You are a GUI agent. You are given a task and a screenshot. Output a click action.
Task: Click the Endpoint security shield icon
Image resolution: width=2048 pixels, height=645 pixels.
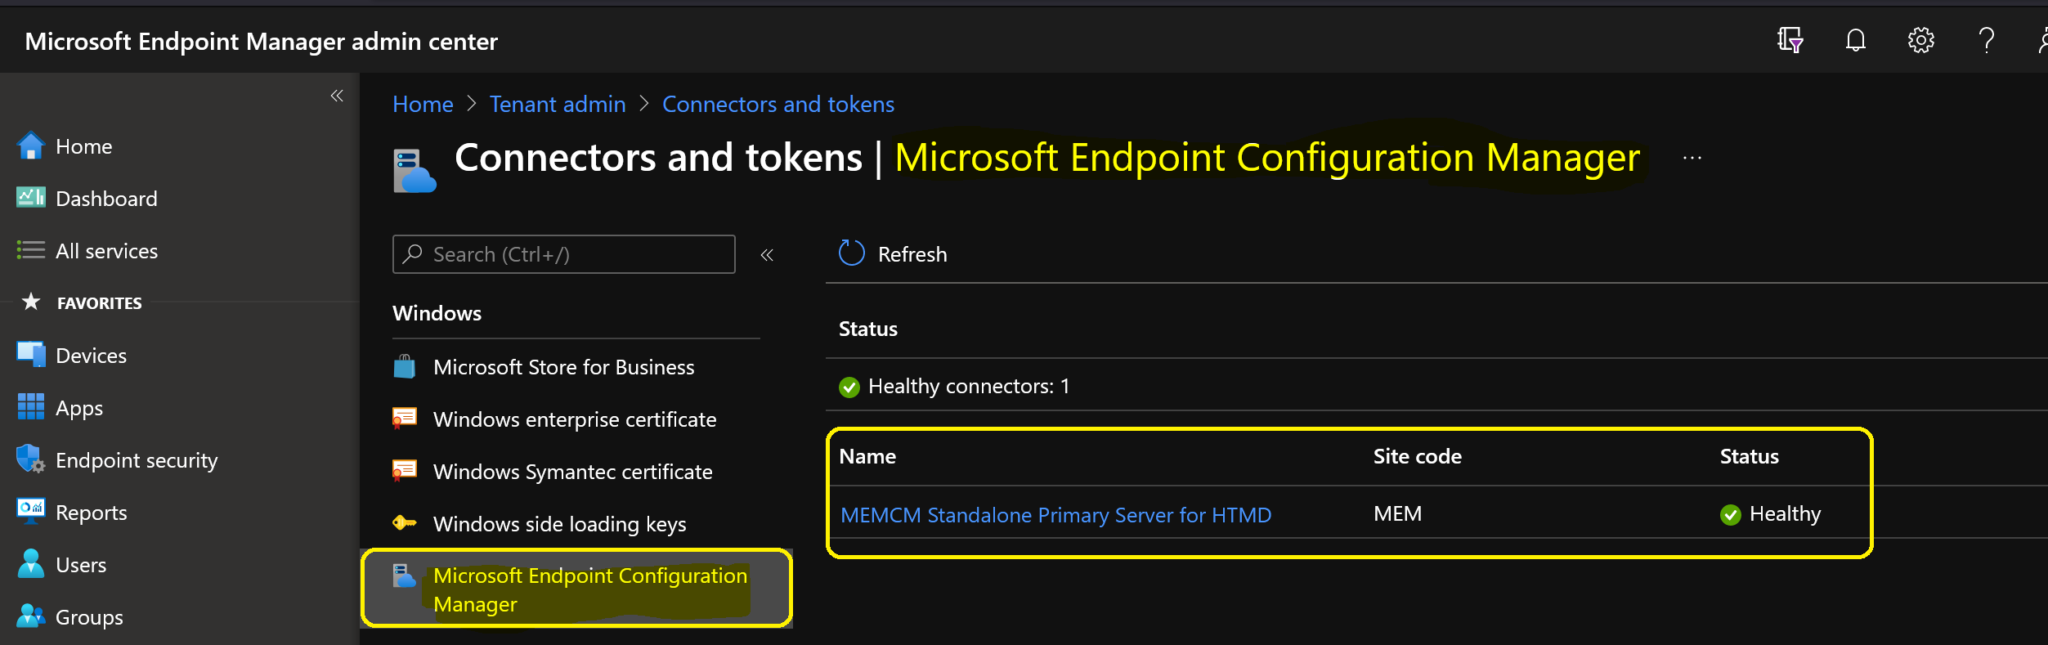(x=31, y=459)
